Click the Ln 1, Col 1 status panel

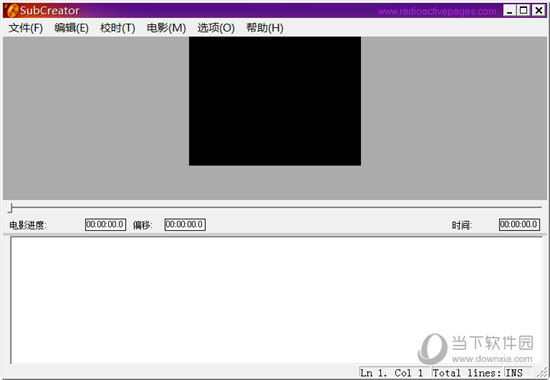click(394, 373)
